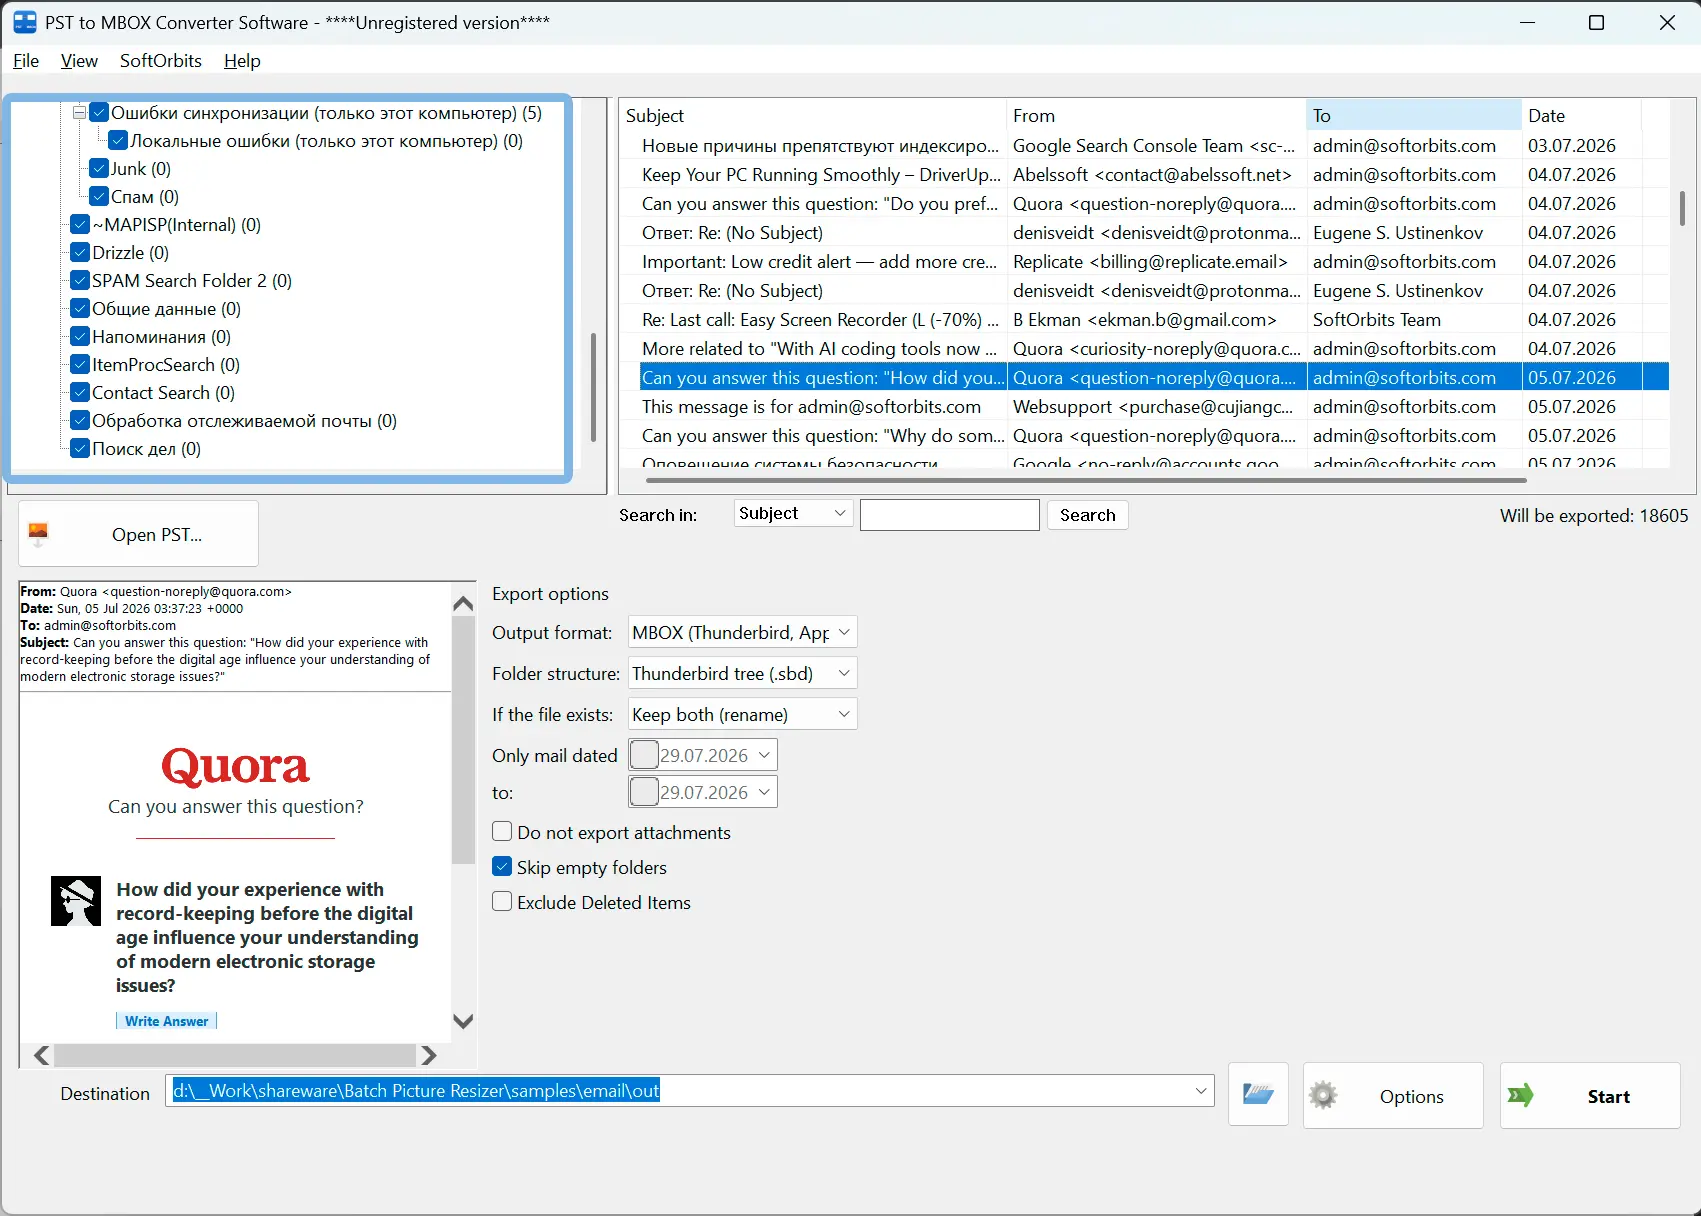Click the Options gear icon
The image size is (1701, 1216).
pyautogui.click(x=1323, y=1096)
